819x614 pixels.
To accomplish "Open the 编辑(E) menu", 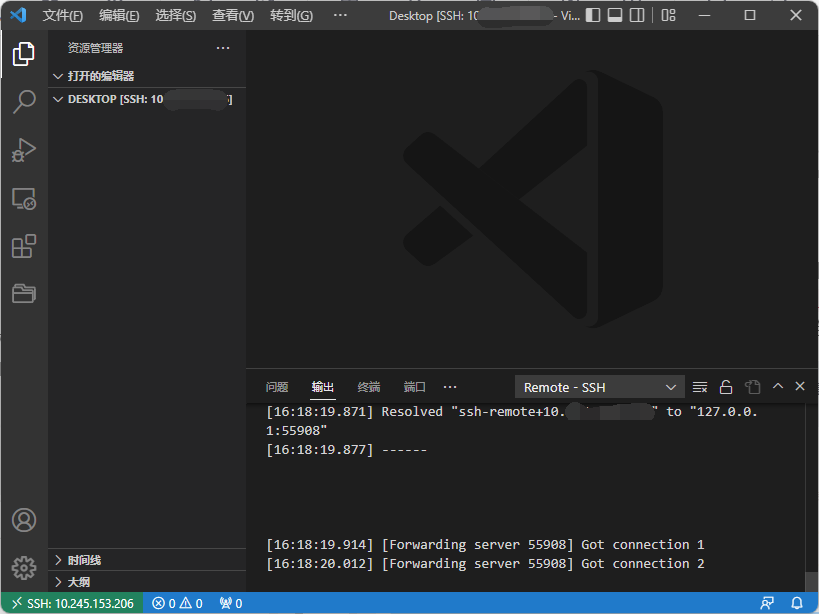I will tap(119, 16).
